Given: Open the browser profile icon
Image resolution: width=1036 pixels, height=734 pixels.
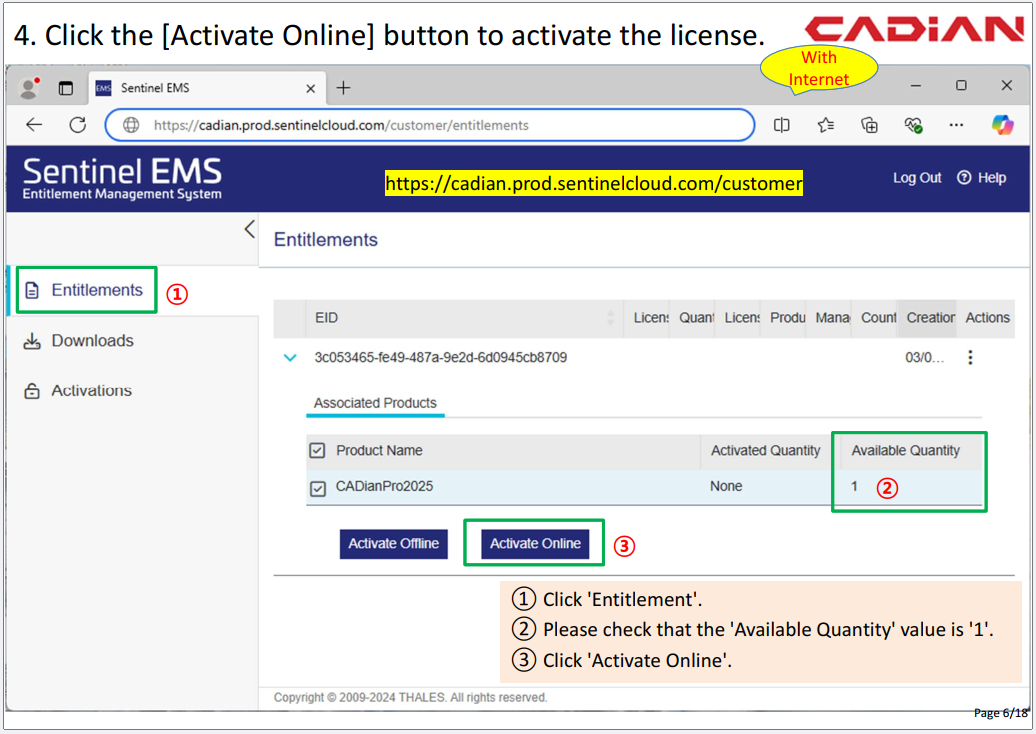Looking at the screenshot, I should [x=29, y=88].
